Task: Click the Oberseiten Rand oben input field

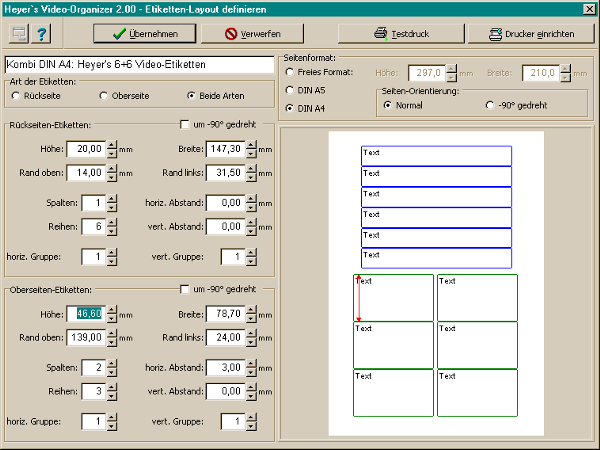Action: (x=84, y=337)
